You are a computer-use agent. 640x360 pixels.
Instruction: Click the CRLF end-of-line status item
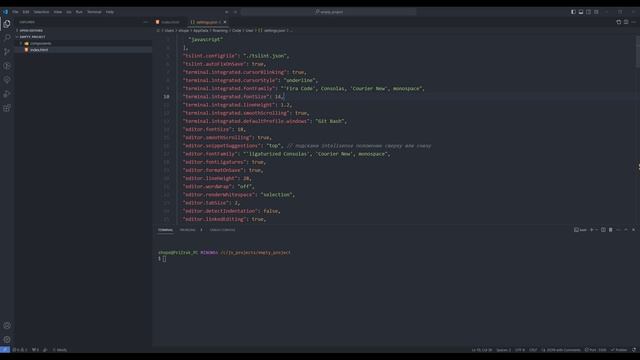tap(533, 350)
